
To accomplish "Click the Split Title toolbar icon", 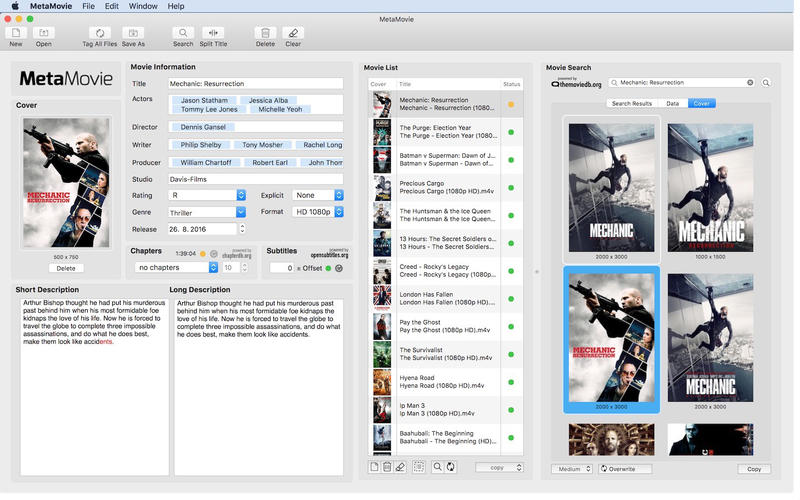I will 213,33.
